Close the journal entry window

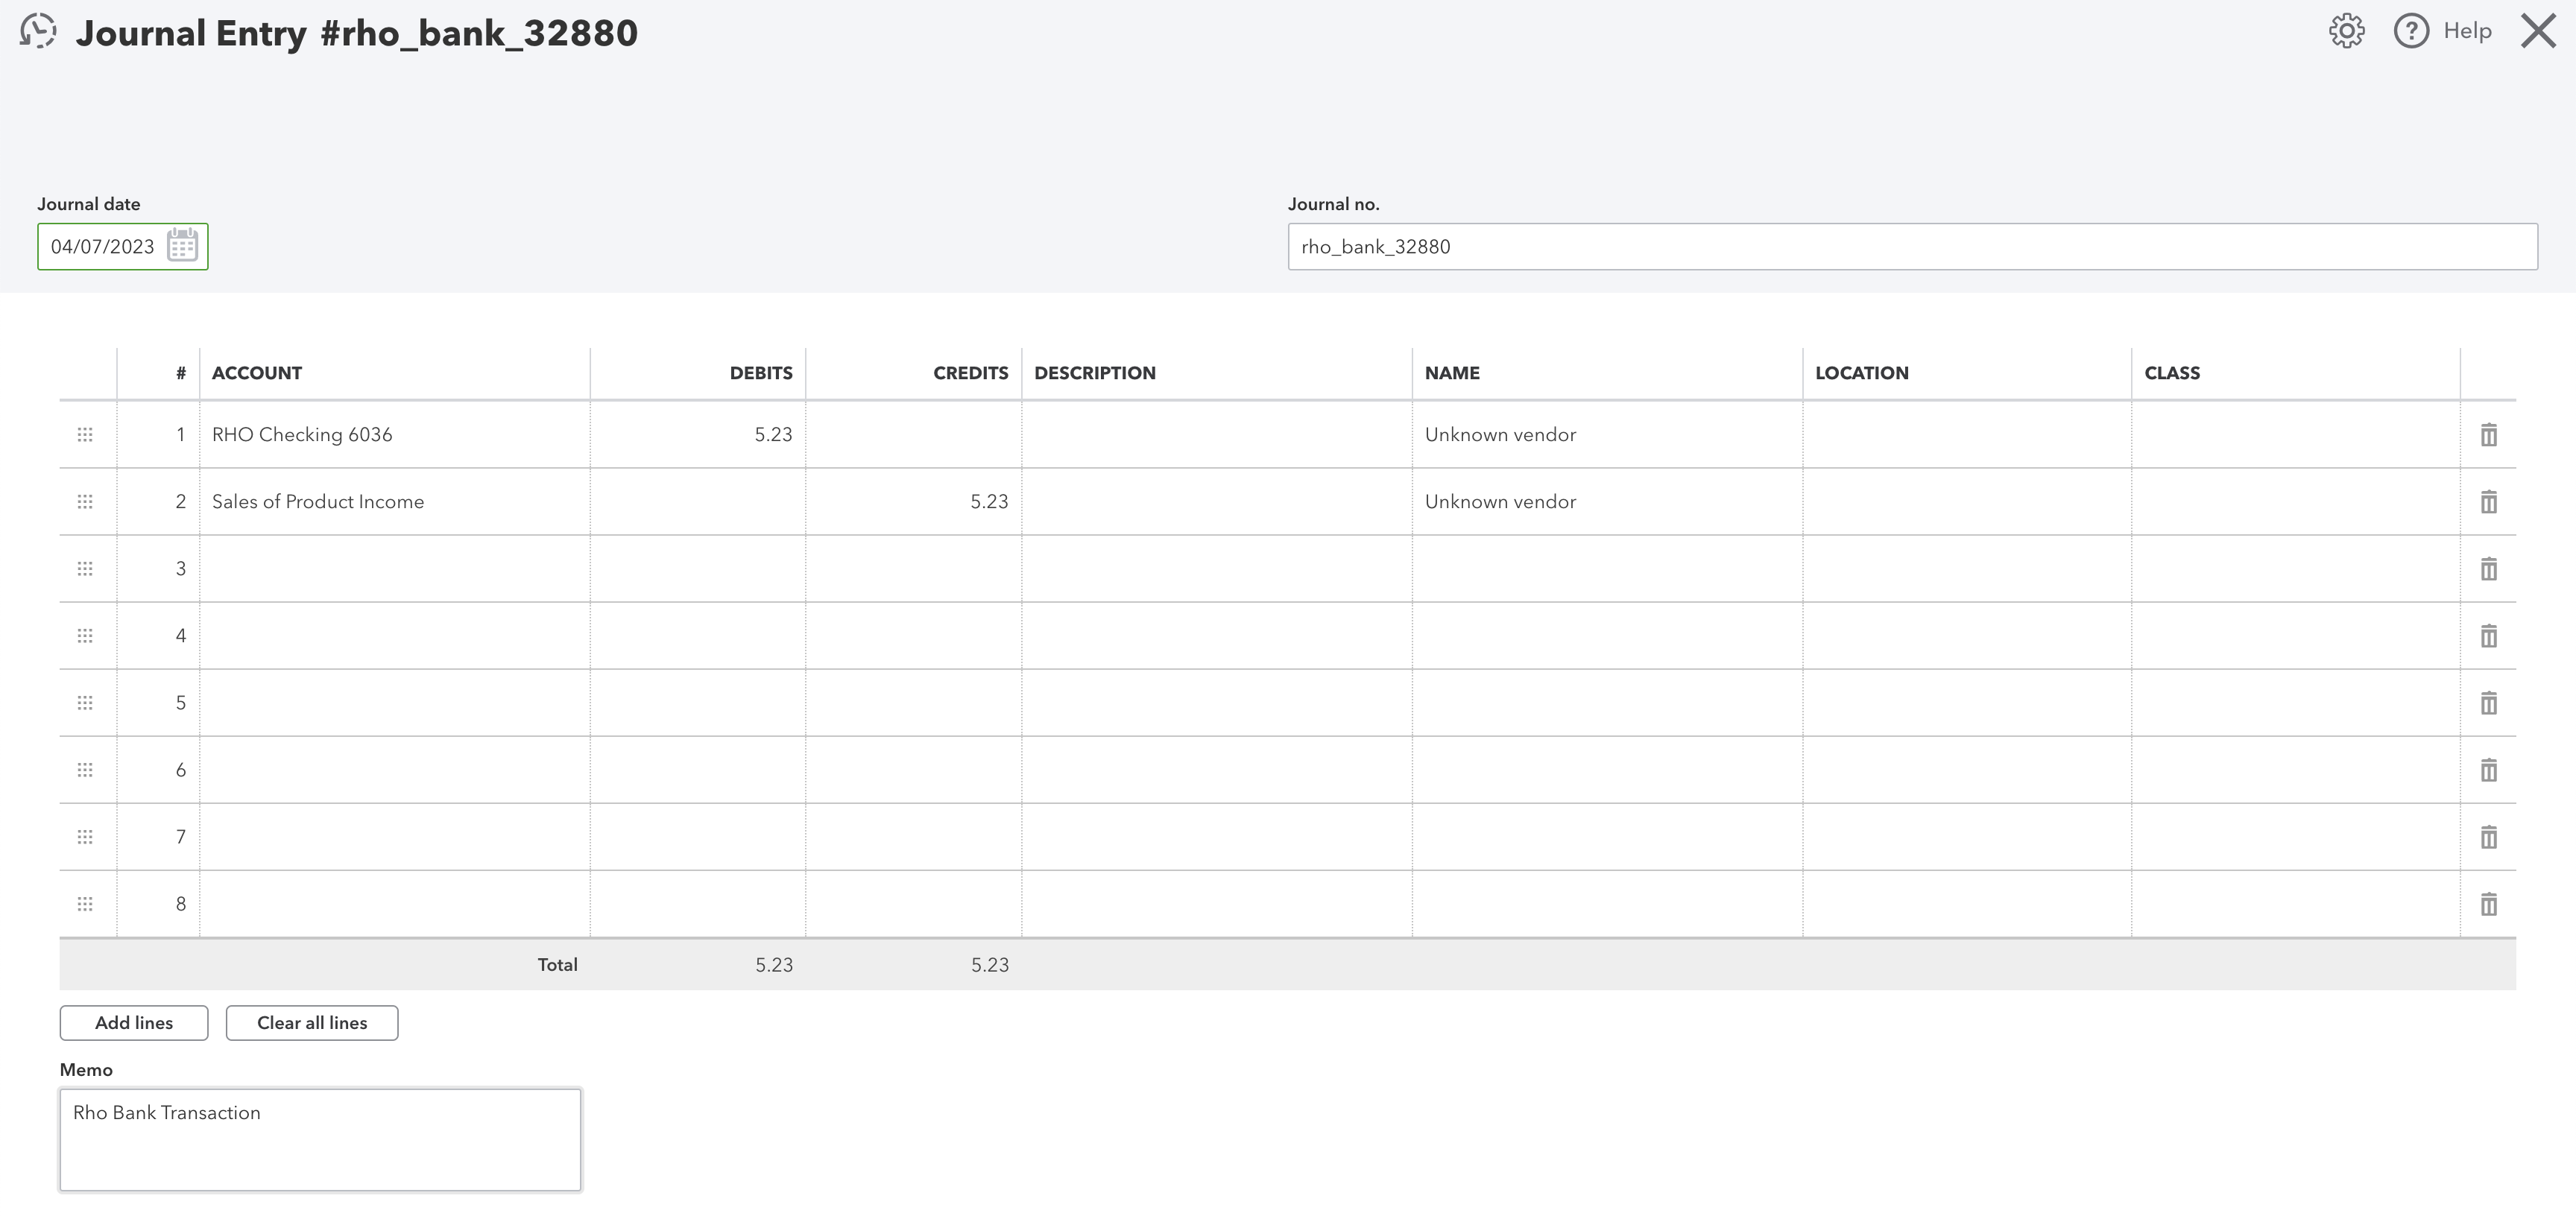coord(2538,31)
